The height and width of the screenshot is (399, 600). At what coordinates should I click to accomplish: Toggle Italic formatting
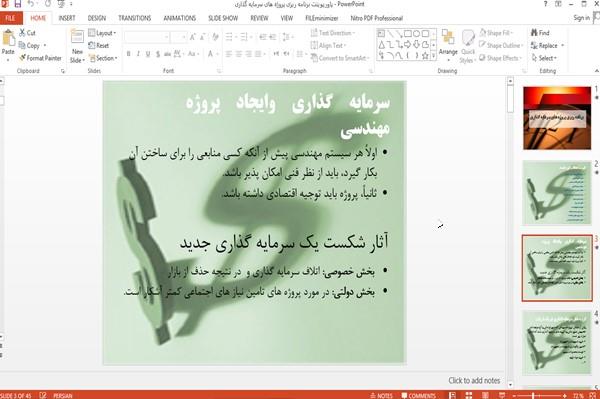(x=138, y=54)
